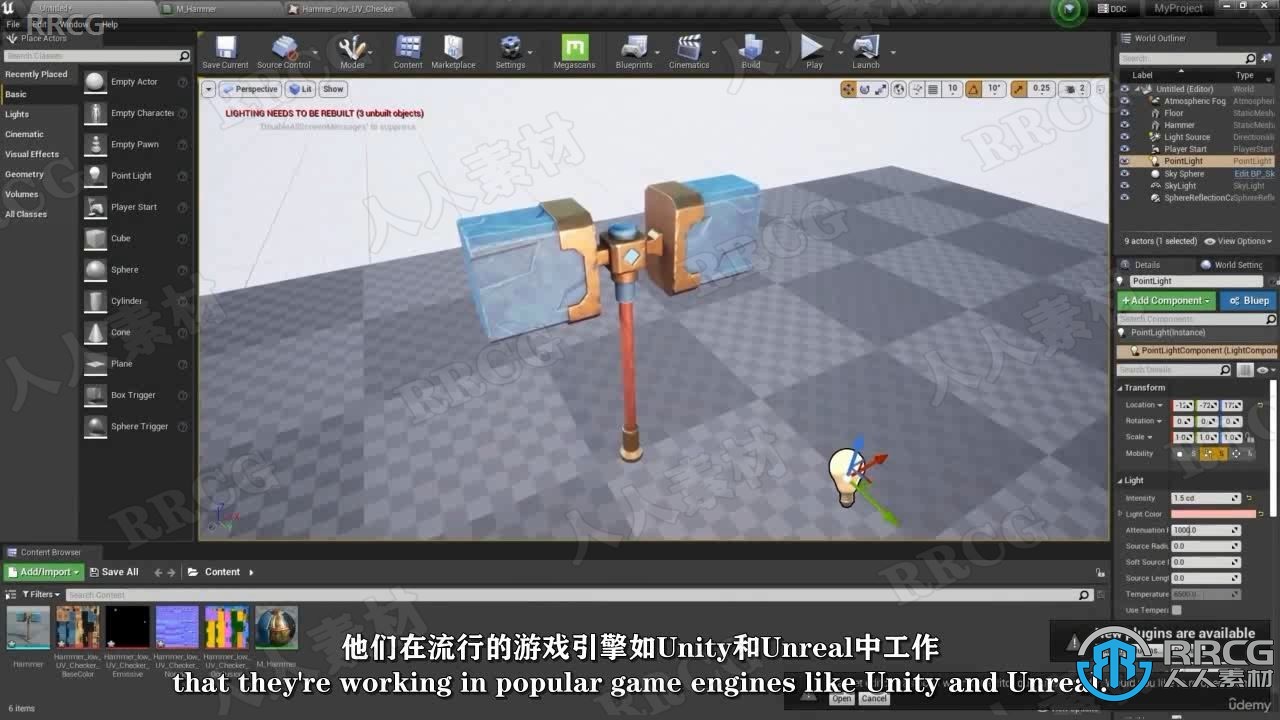The image size is (1280, 720).
Task: Select the Sphere Trigger actor icon
Action: point(95,426)
